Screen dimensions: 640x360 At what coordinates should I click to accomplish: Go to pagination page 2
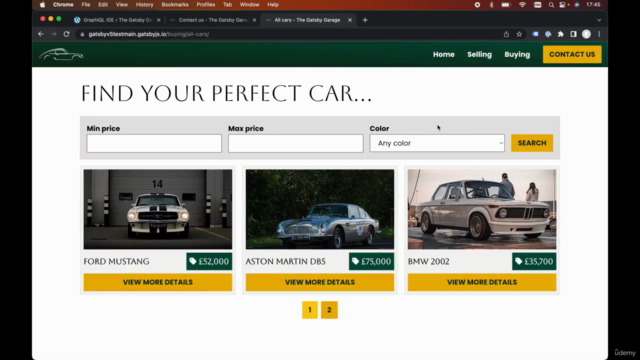329,310
